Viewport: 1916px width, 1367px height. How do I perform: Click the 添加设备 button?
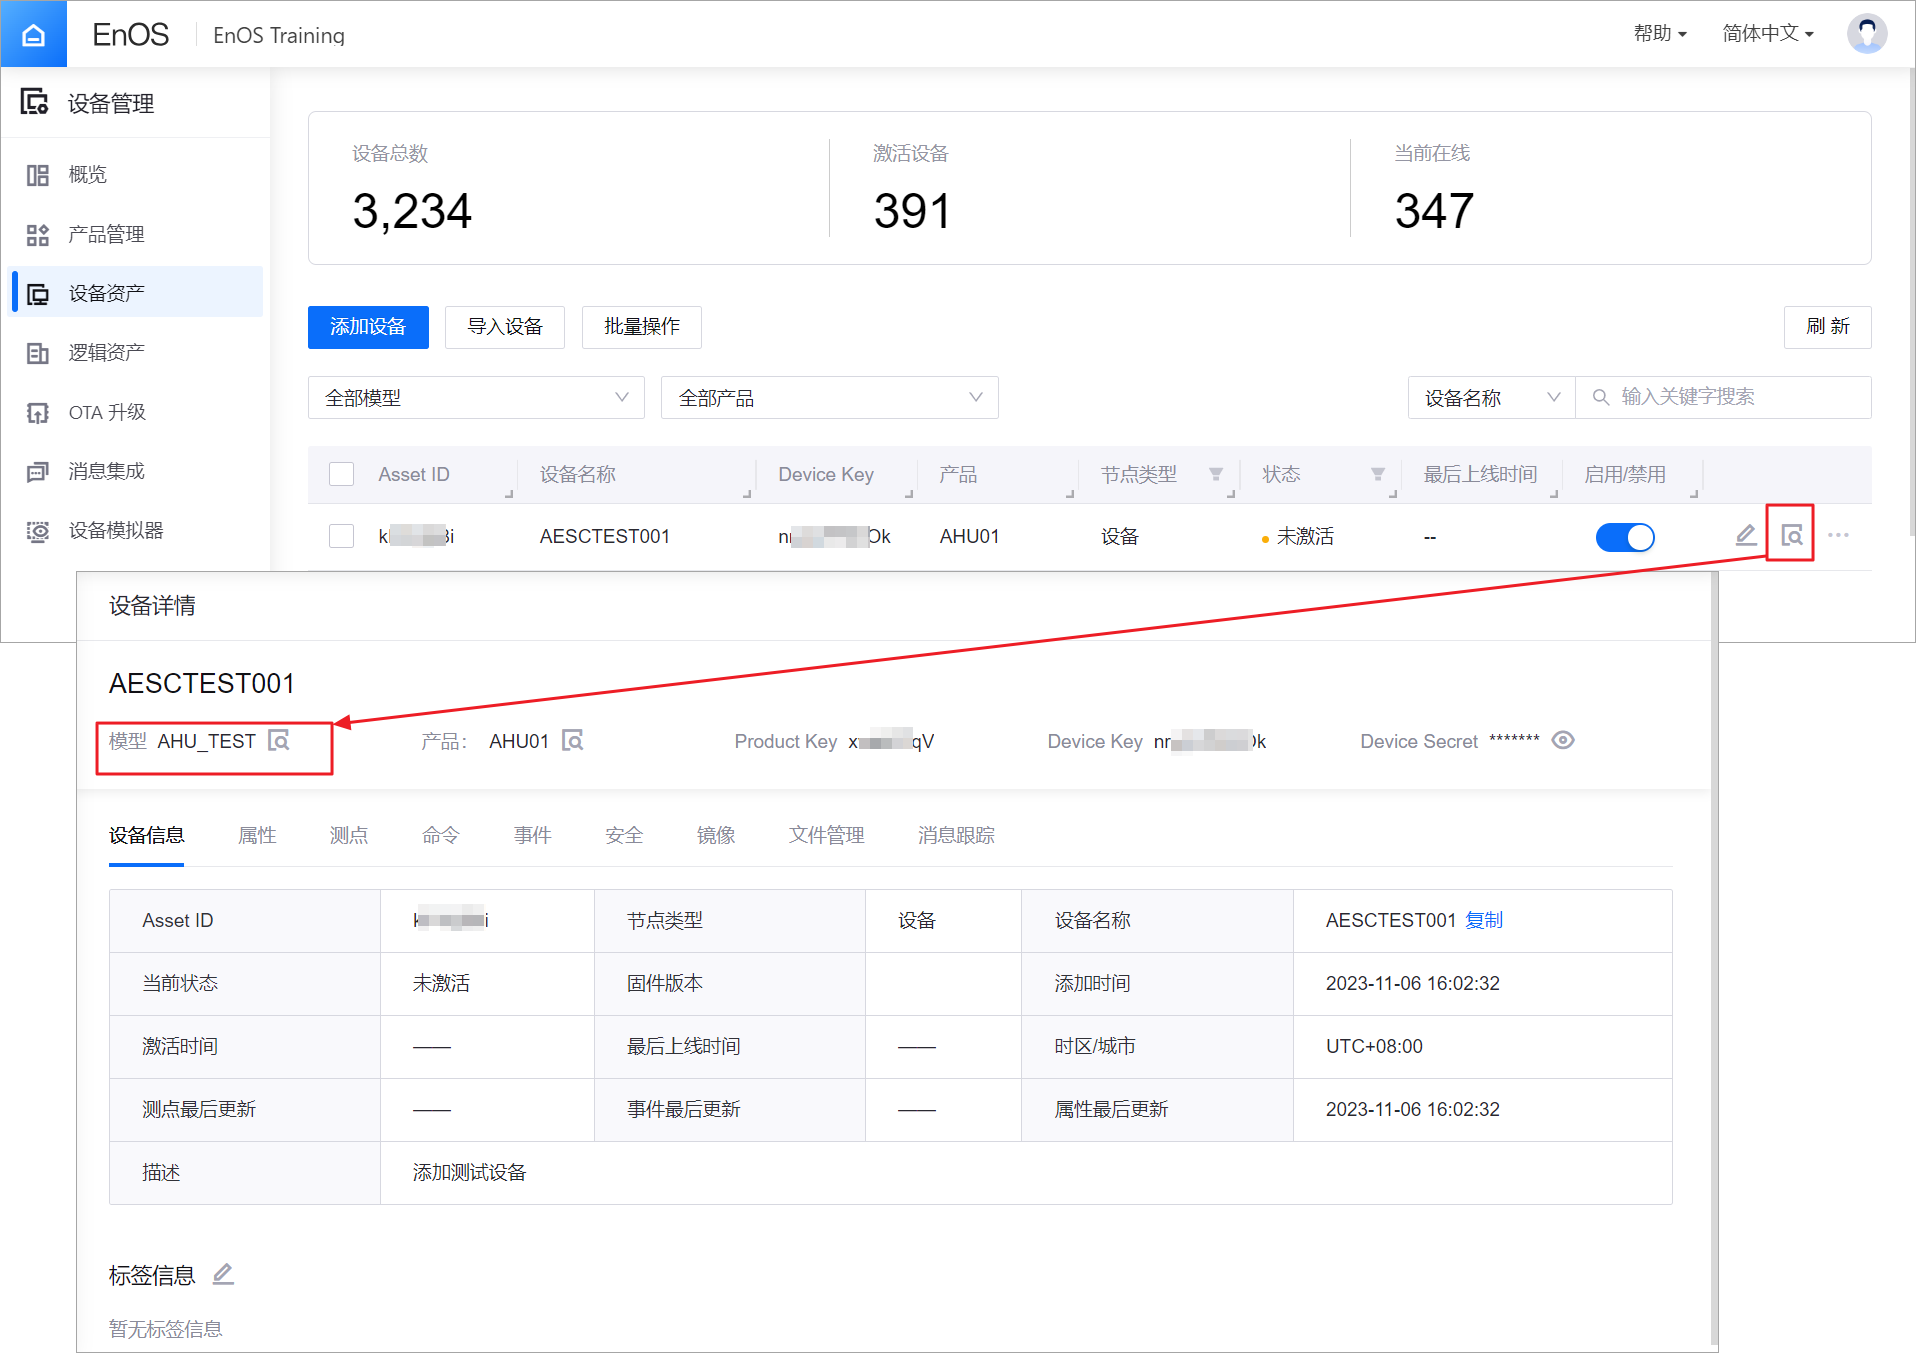pos(368,327)
